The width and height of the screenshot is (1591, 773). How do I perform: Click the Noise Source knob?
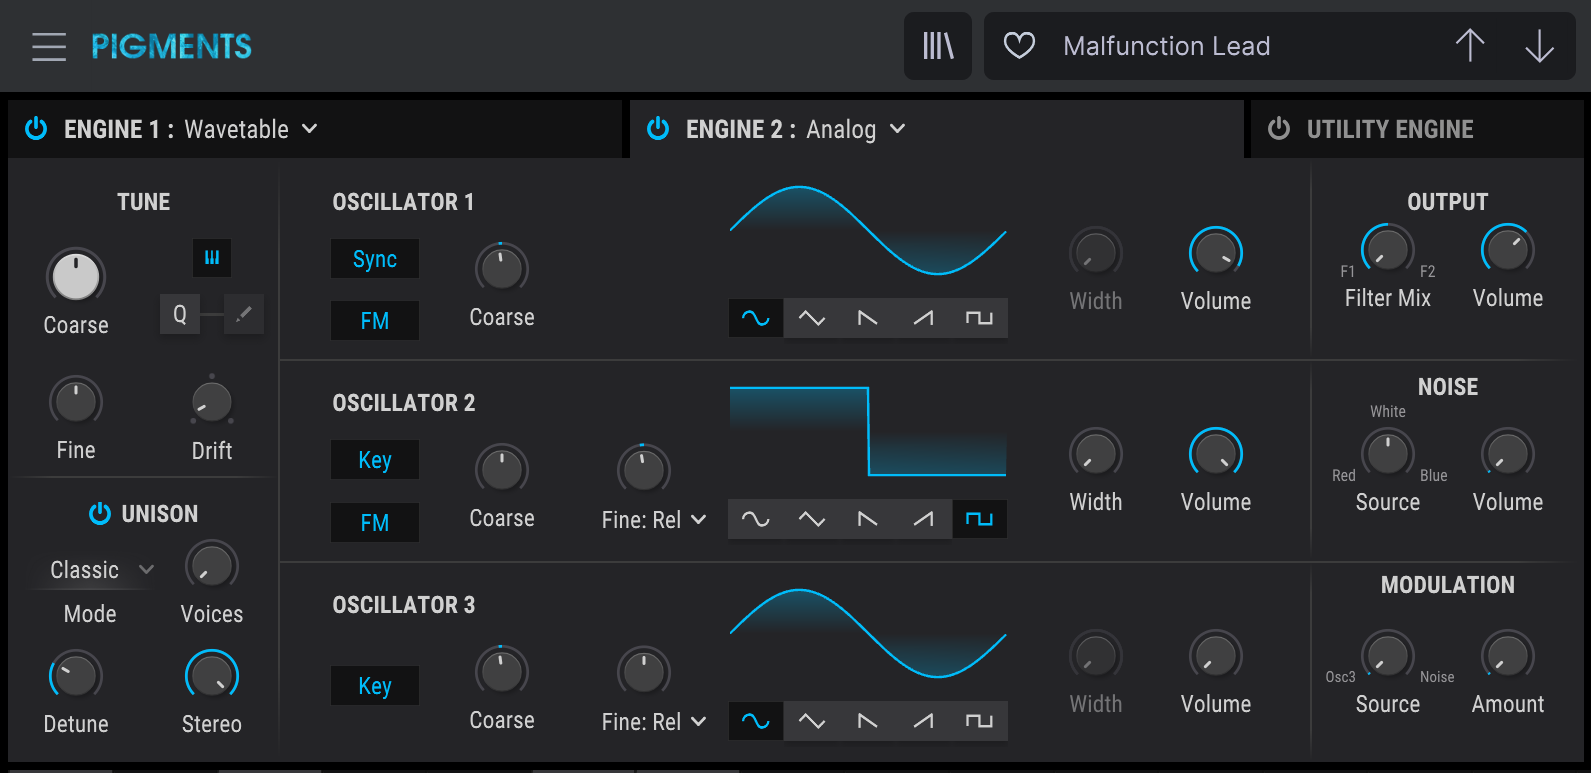1388,454
